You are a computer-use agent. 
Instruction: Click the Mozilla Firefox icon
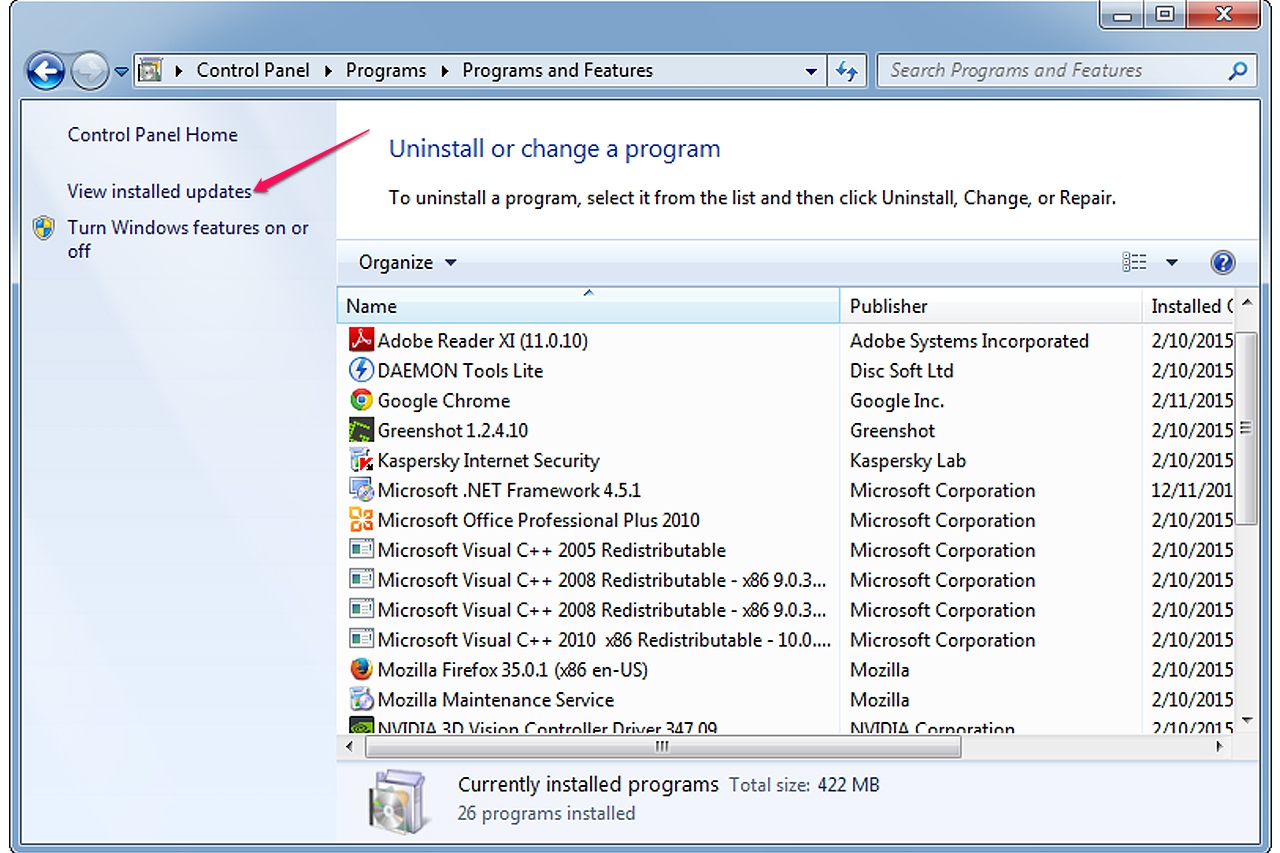(361, 670)
